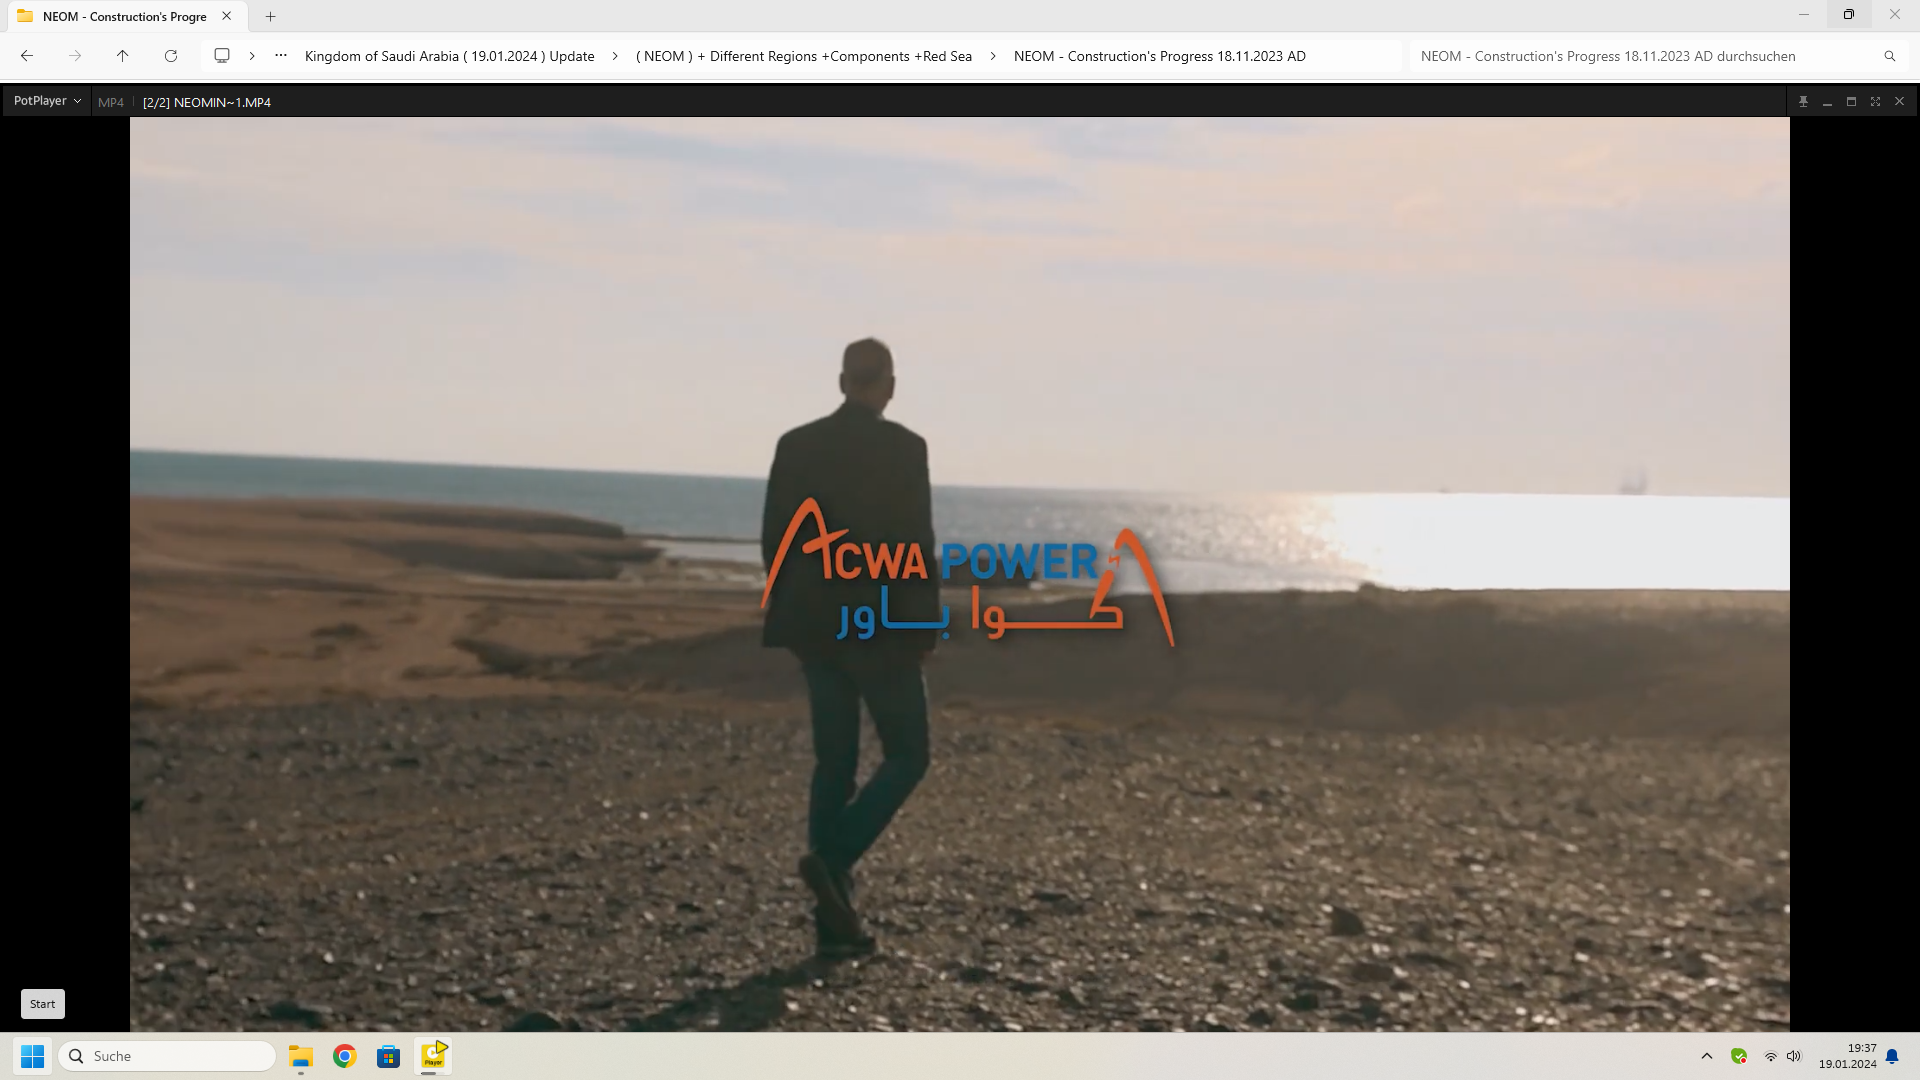Pin PotPlayer window on top
The height and width of the screenshot is (1080, 1920).
(1803, 102)
